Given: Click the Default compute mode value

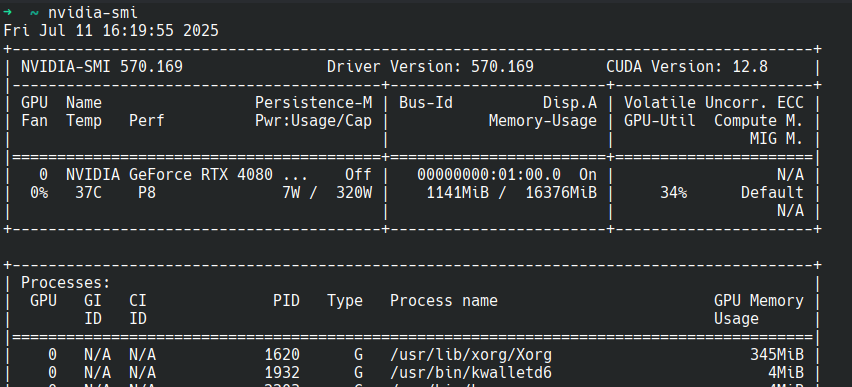Looking at the screenshot, I should [x=772, y=192].
